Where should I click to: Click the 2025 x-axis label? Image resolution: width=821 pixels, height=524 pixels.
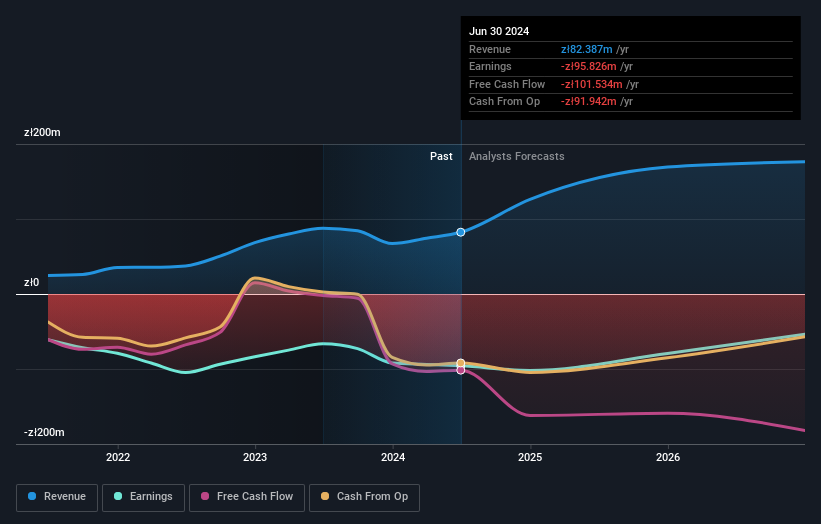(x=530, y=458)
